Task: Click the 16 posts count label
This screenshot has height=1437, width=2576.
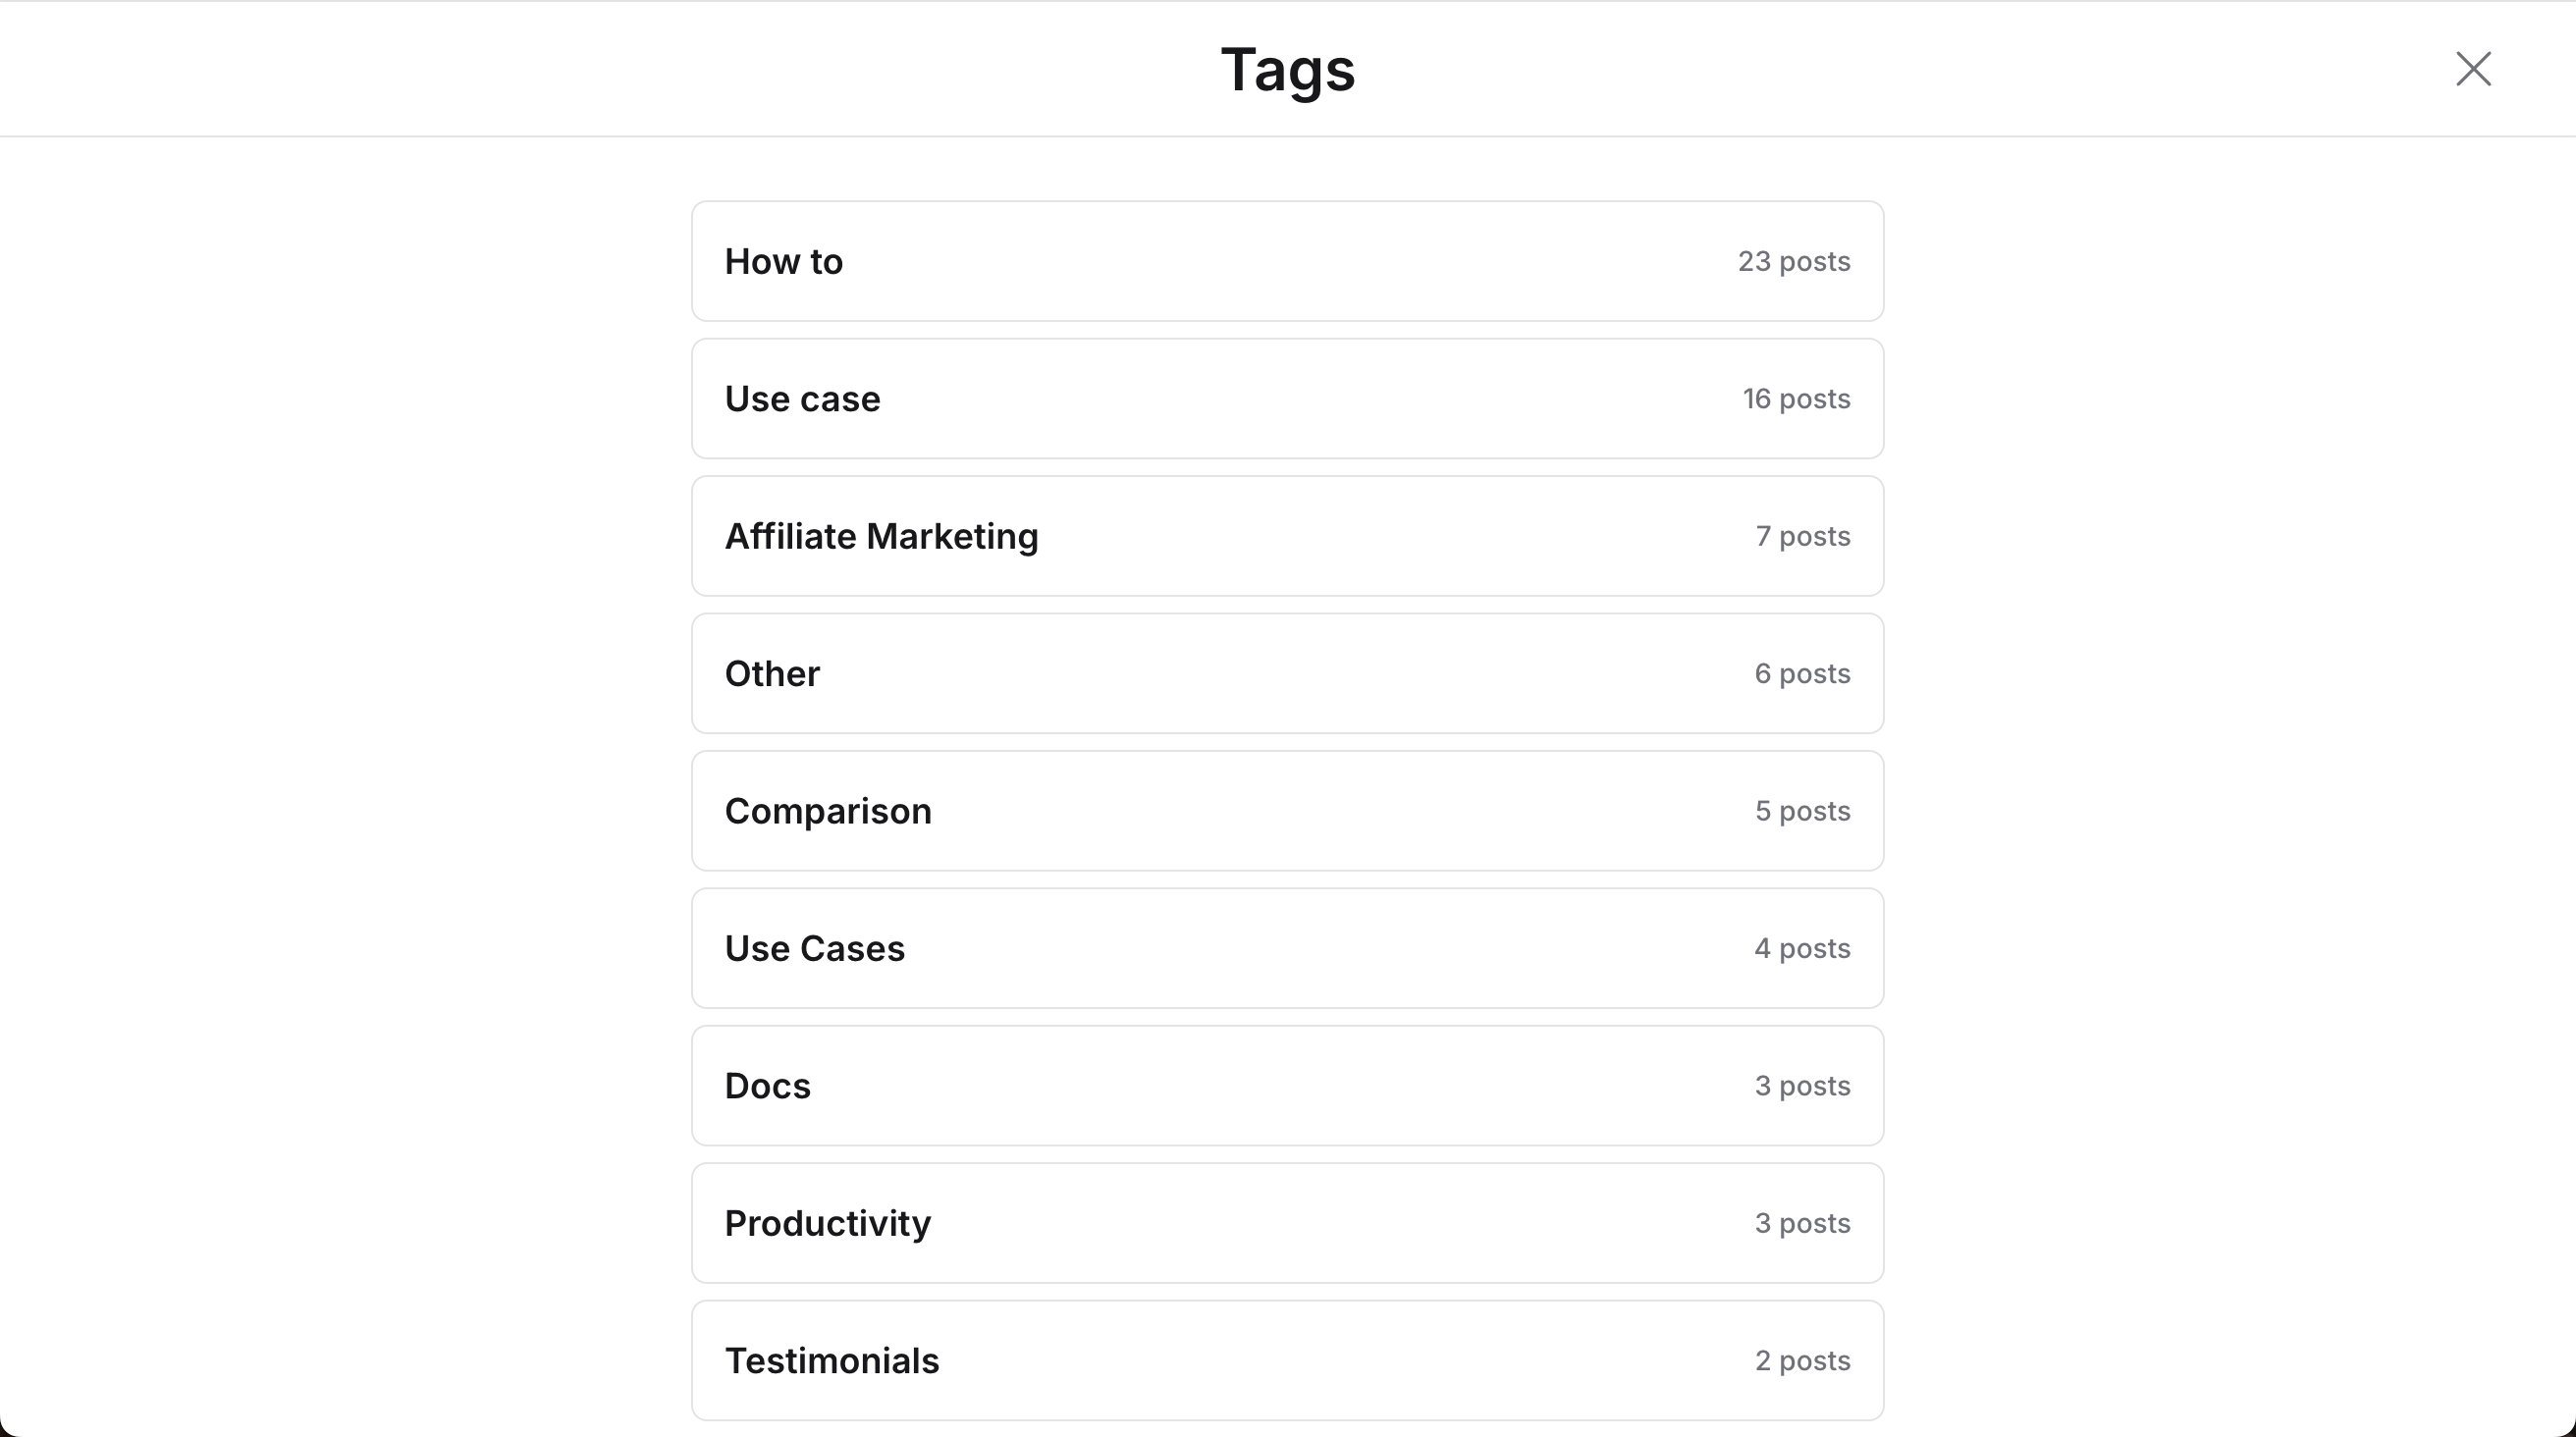Action: point(1796,399)
